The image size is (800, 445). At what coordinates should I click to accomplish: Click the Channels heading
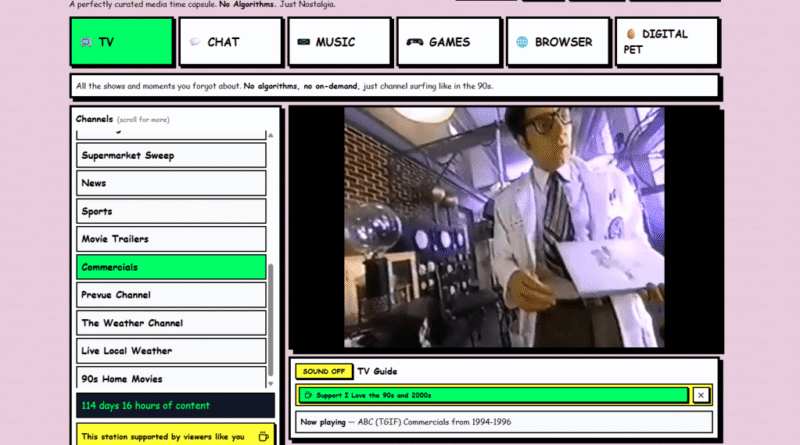(94, 119)
